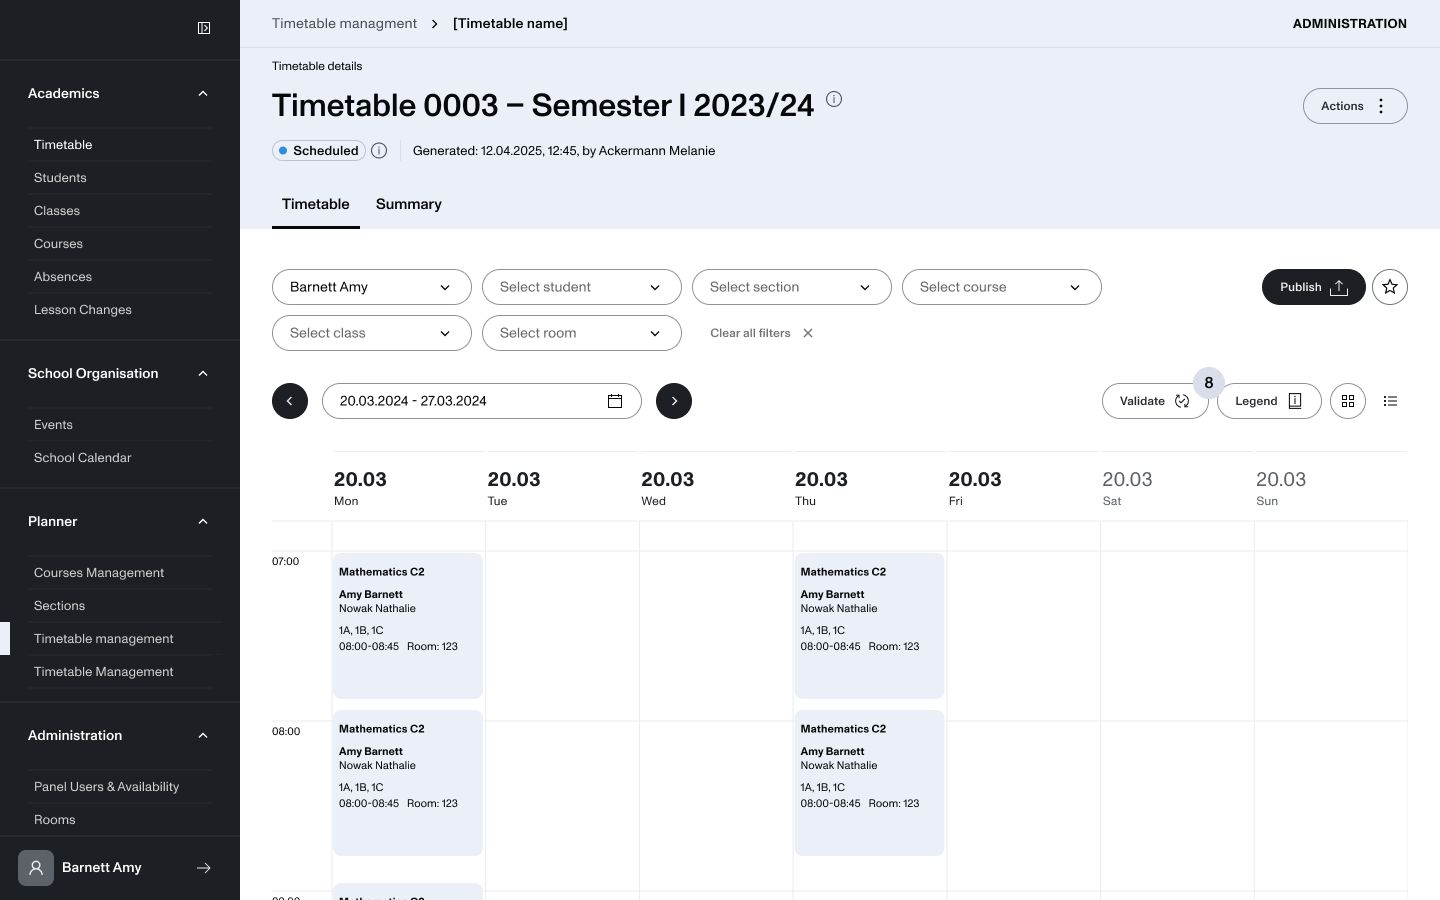Switch to the list view
1440x900 pixels.
[x=1390, y=401]
